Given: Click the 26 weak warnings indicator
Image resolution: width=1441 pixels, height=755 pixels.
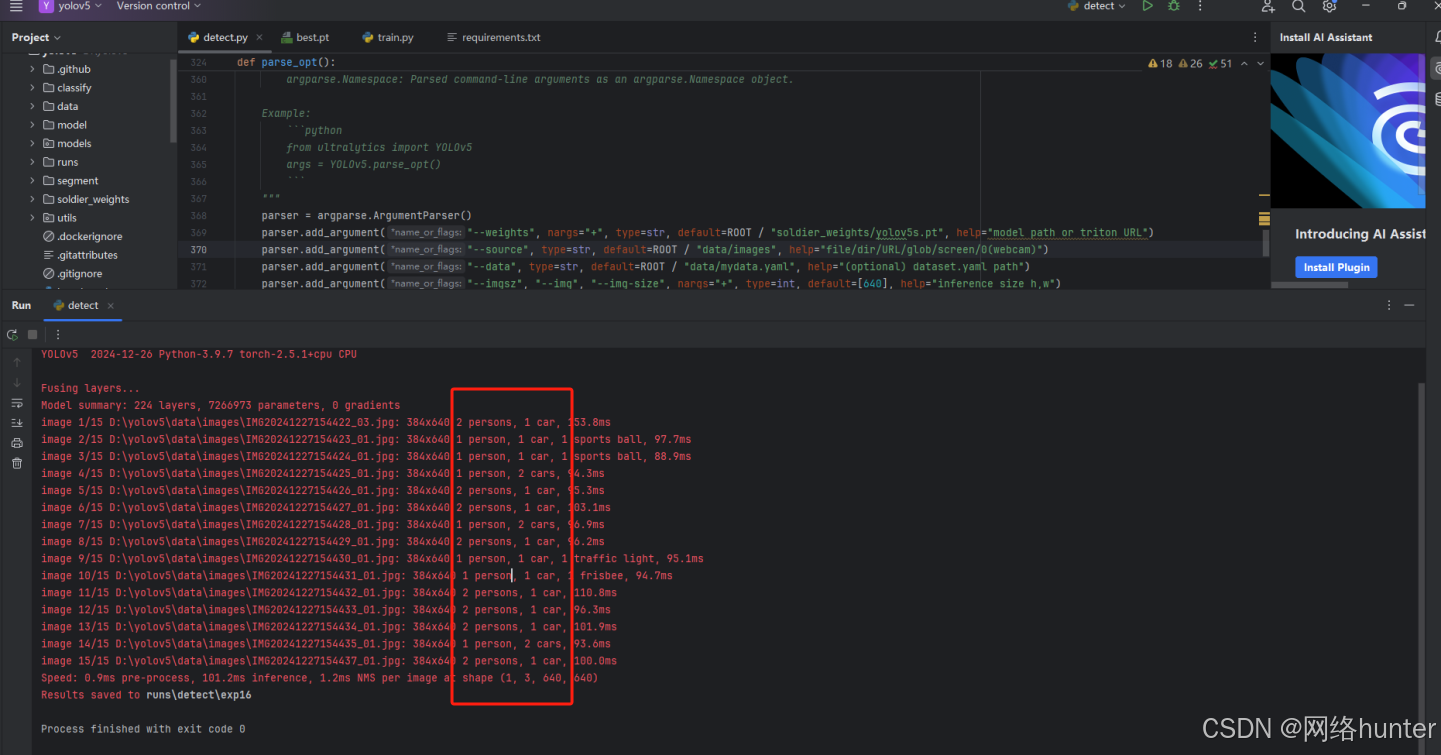Looking at the screenshot, I should pyautogui.click(x=1190, y=63).
